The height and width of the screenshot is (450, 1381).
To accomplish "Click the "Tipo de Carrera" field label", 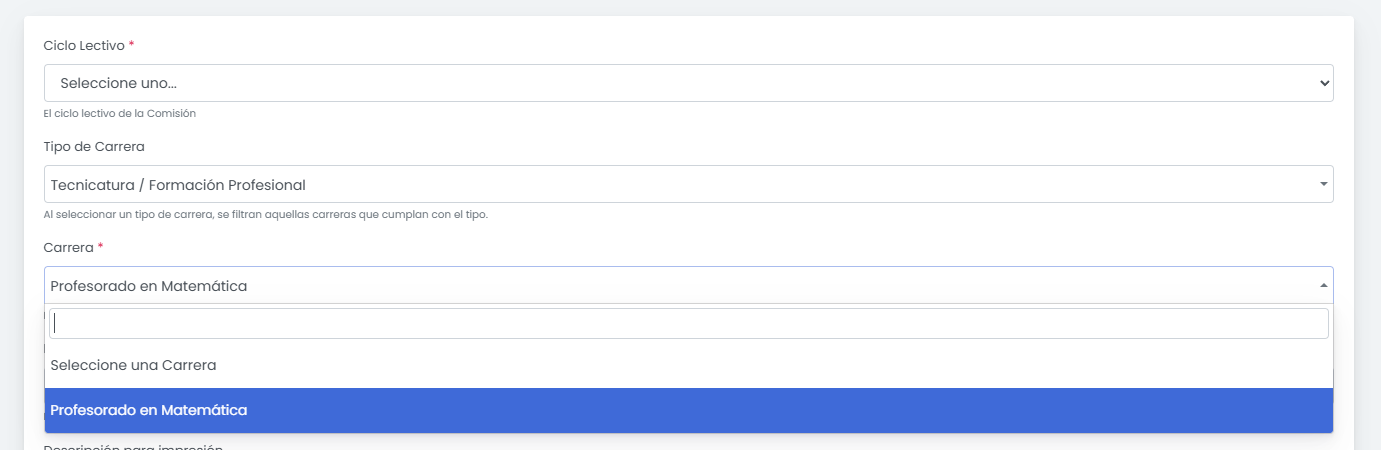I will click(x=94, y=146).
